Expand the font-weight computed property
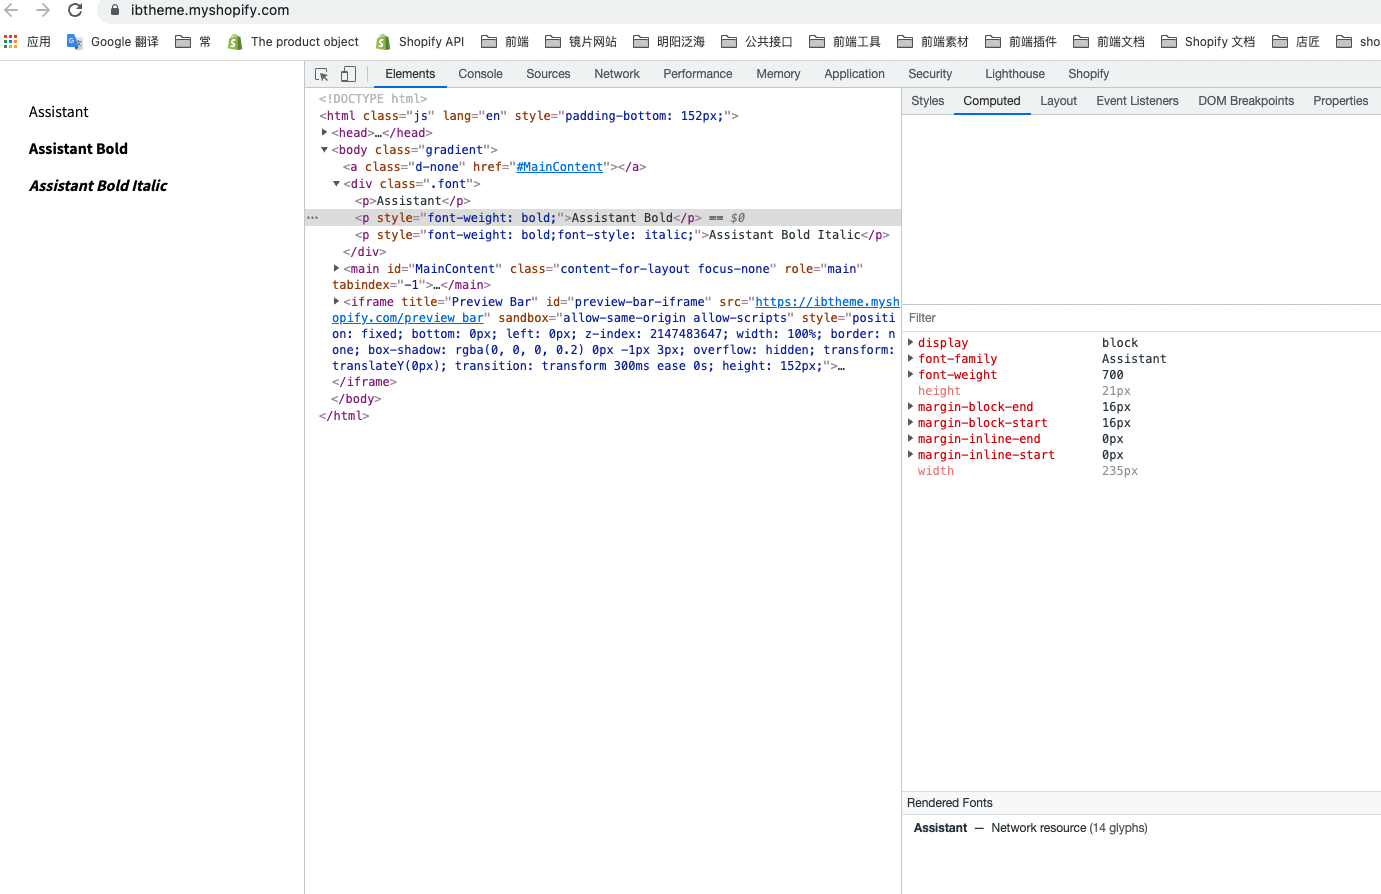The width and height of the screenshot is (1381, 894). click(910, 374)
